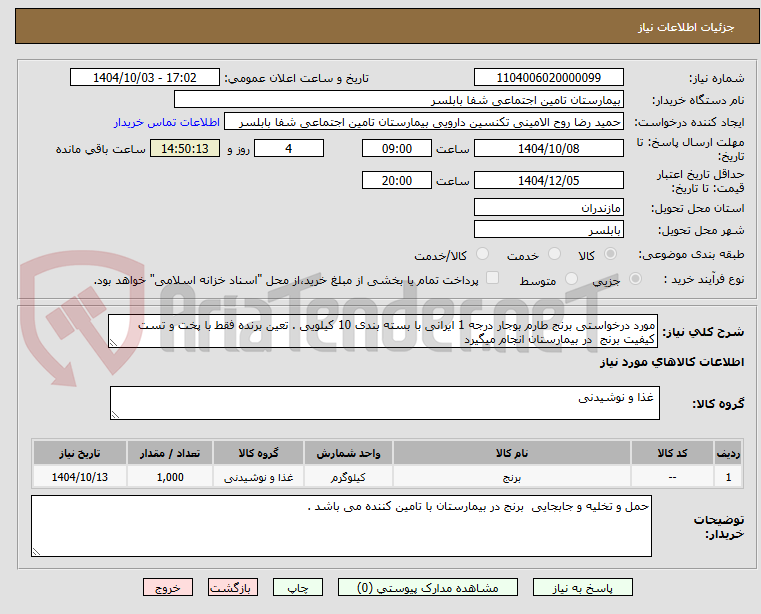Click the ردیف column header
Image resolution: width=761 pixels, height=614 pixels.
click(728, 453)
